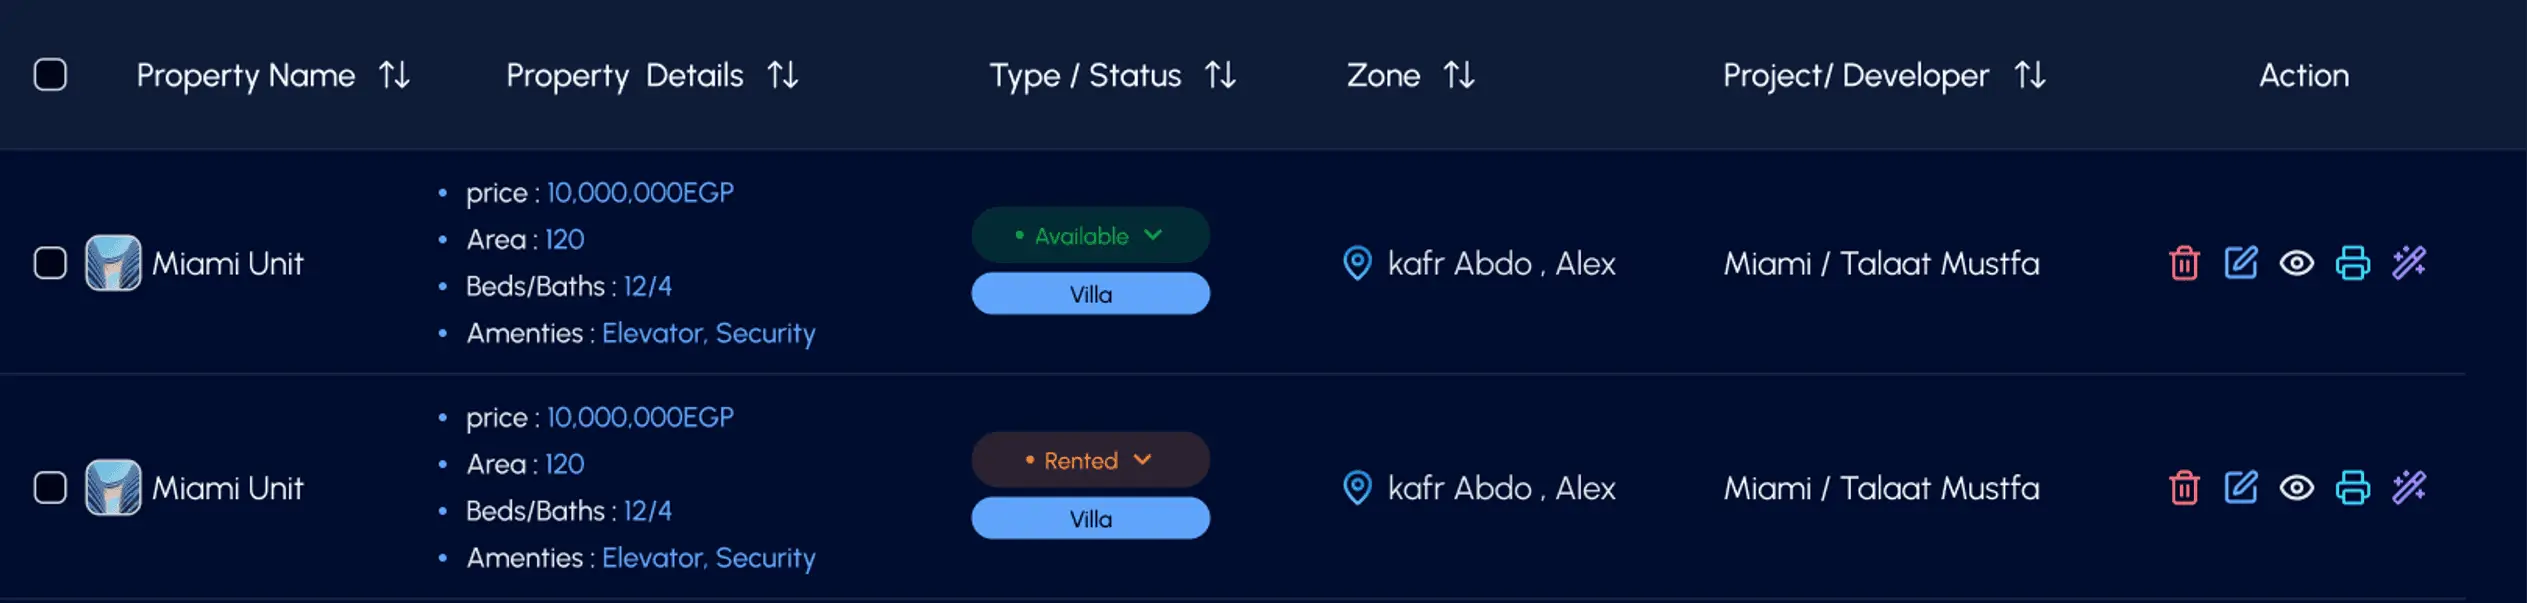Delete the first Miami Unit row

point(2184,263)
